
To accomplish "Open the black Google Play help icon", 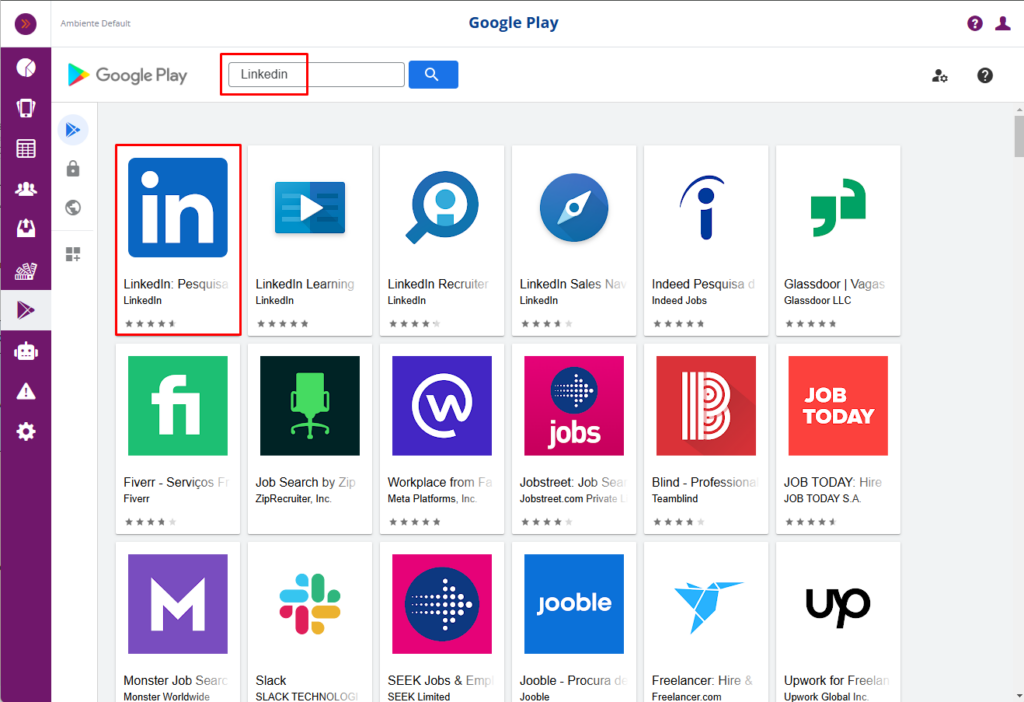I will point(984,76).
